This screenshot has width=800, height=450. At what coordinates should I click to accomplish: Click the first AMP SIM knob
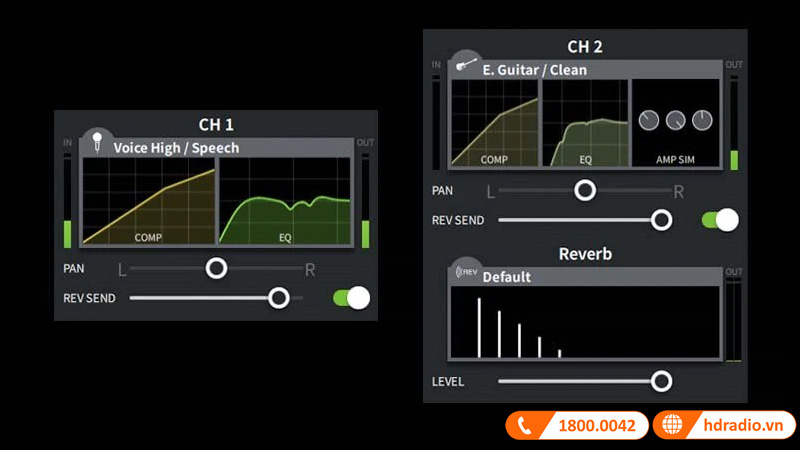click(649, 120)
